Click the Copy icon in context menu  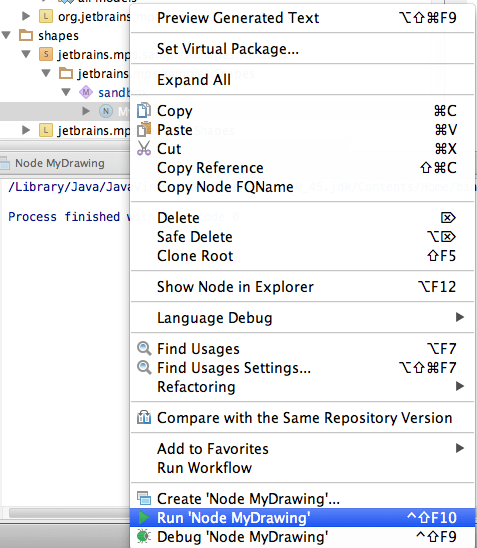click(144, 110)
